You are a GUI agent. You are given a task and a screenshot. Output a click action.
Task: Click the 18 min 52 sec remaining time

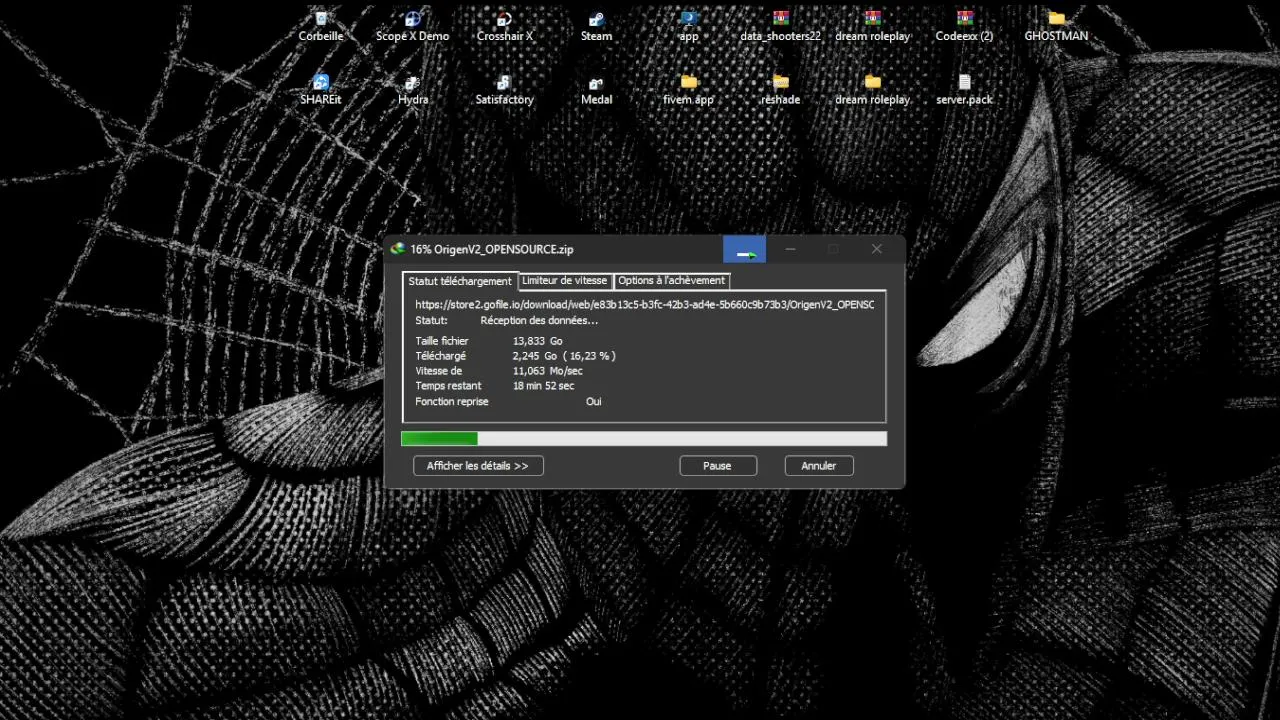tap(543, 386)
